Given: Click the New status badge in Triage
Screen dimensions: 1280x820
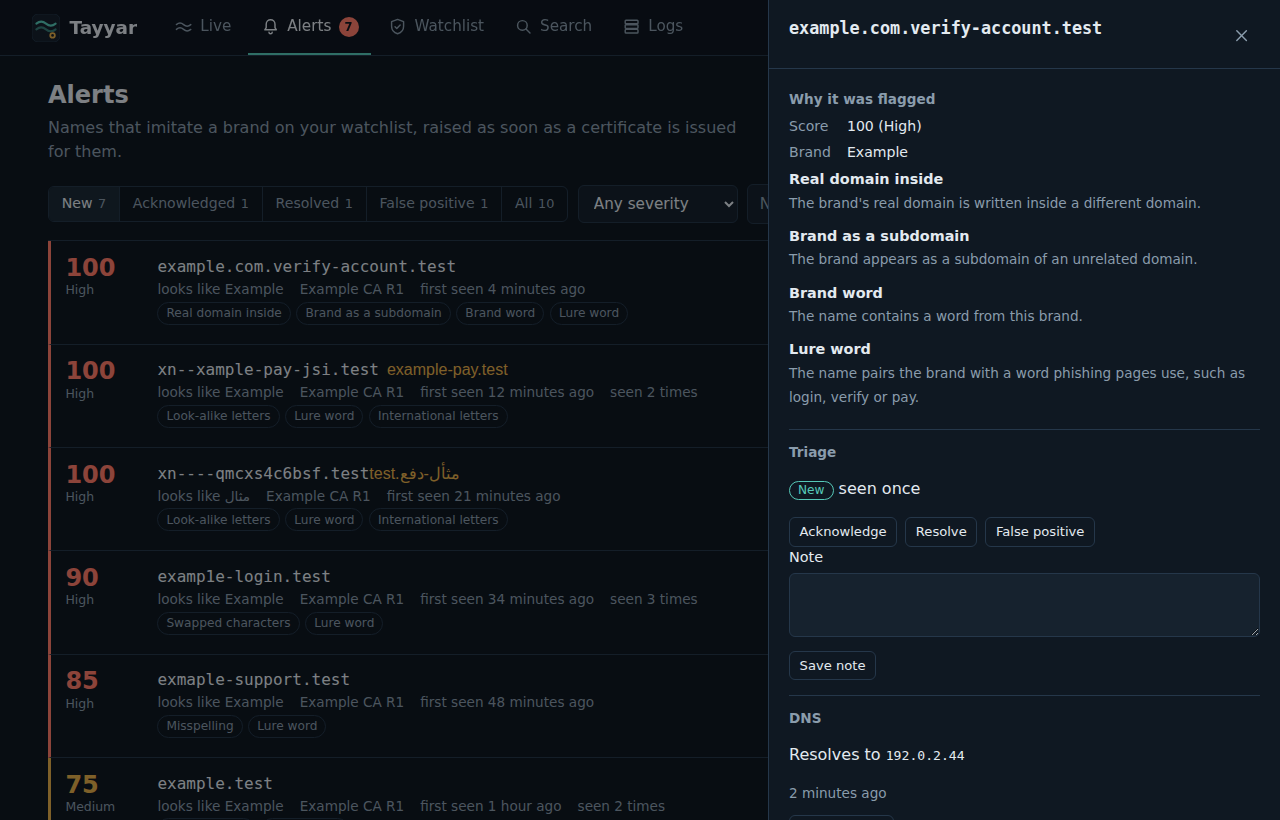Looking at the screenshot, I should [811, 490].
